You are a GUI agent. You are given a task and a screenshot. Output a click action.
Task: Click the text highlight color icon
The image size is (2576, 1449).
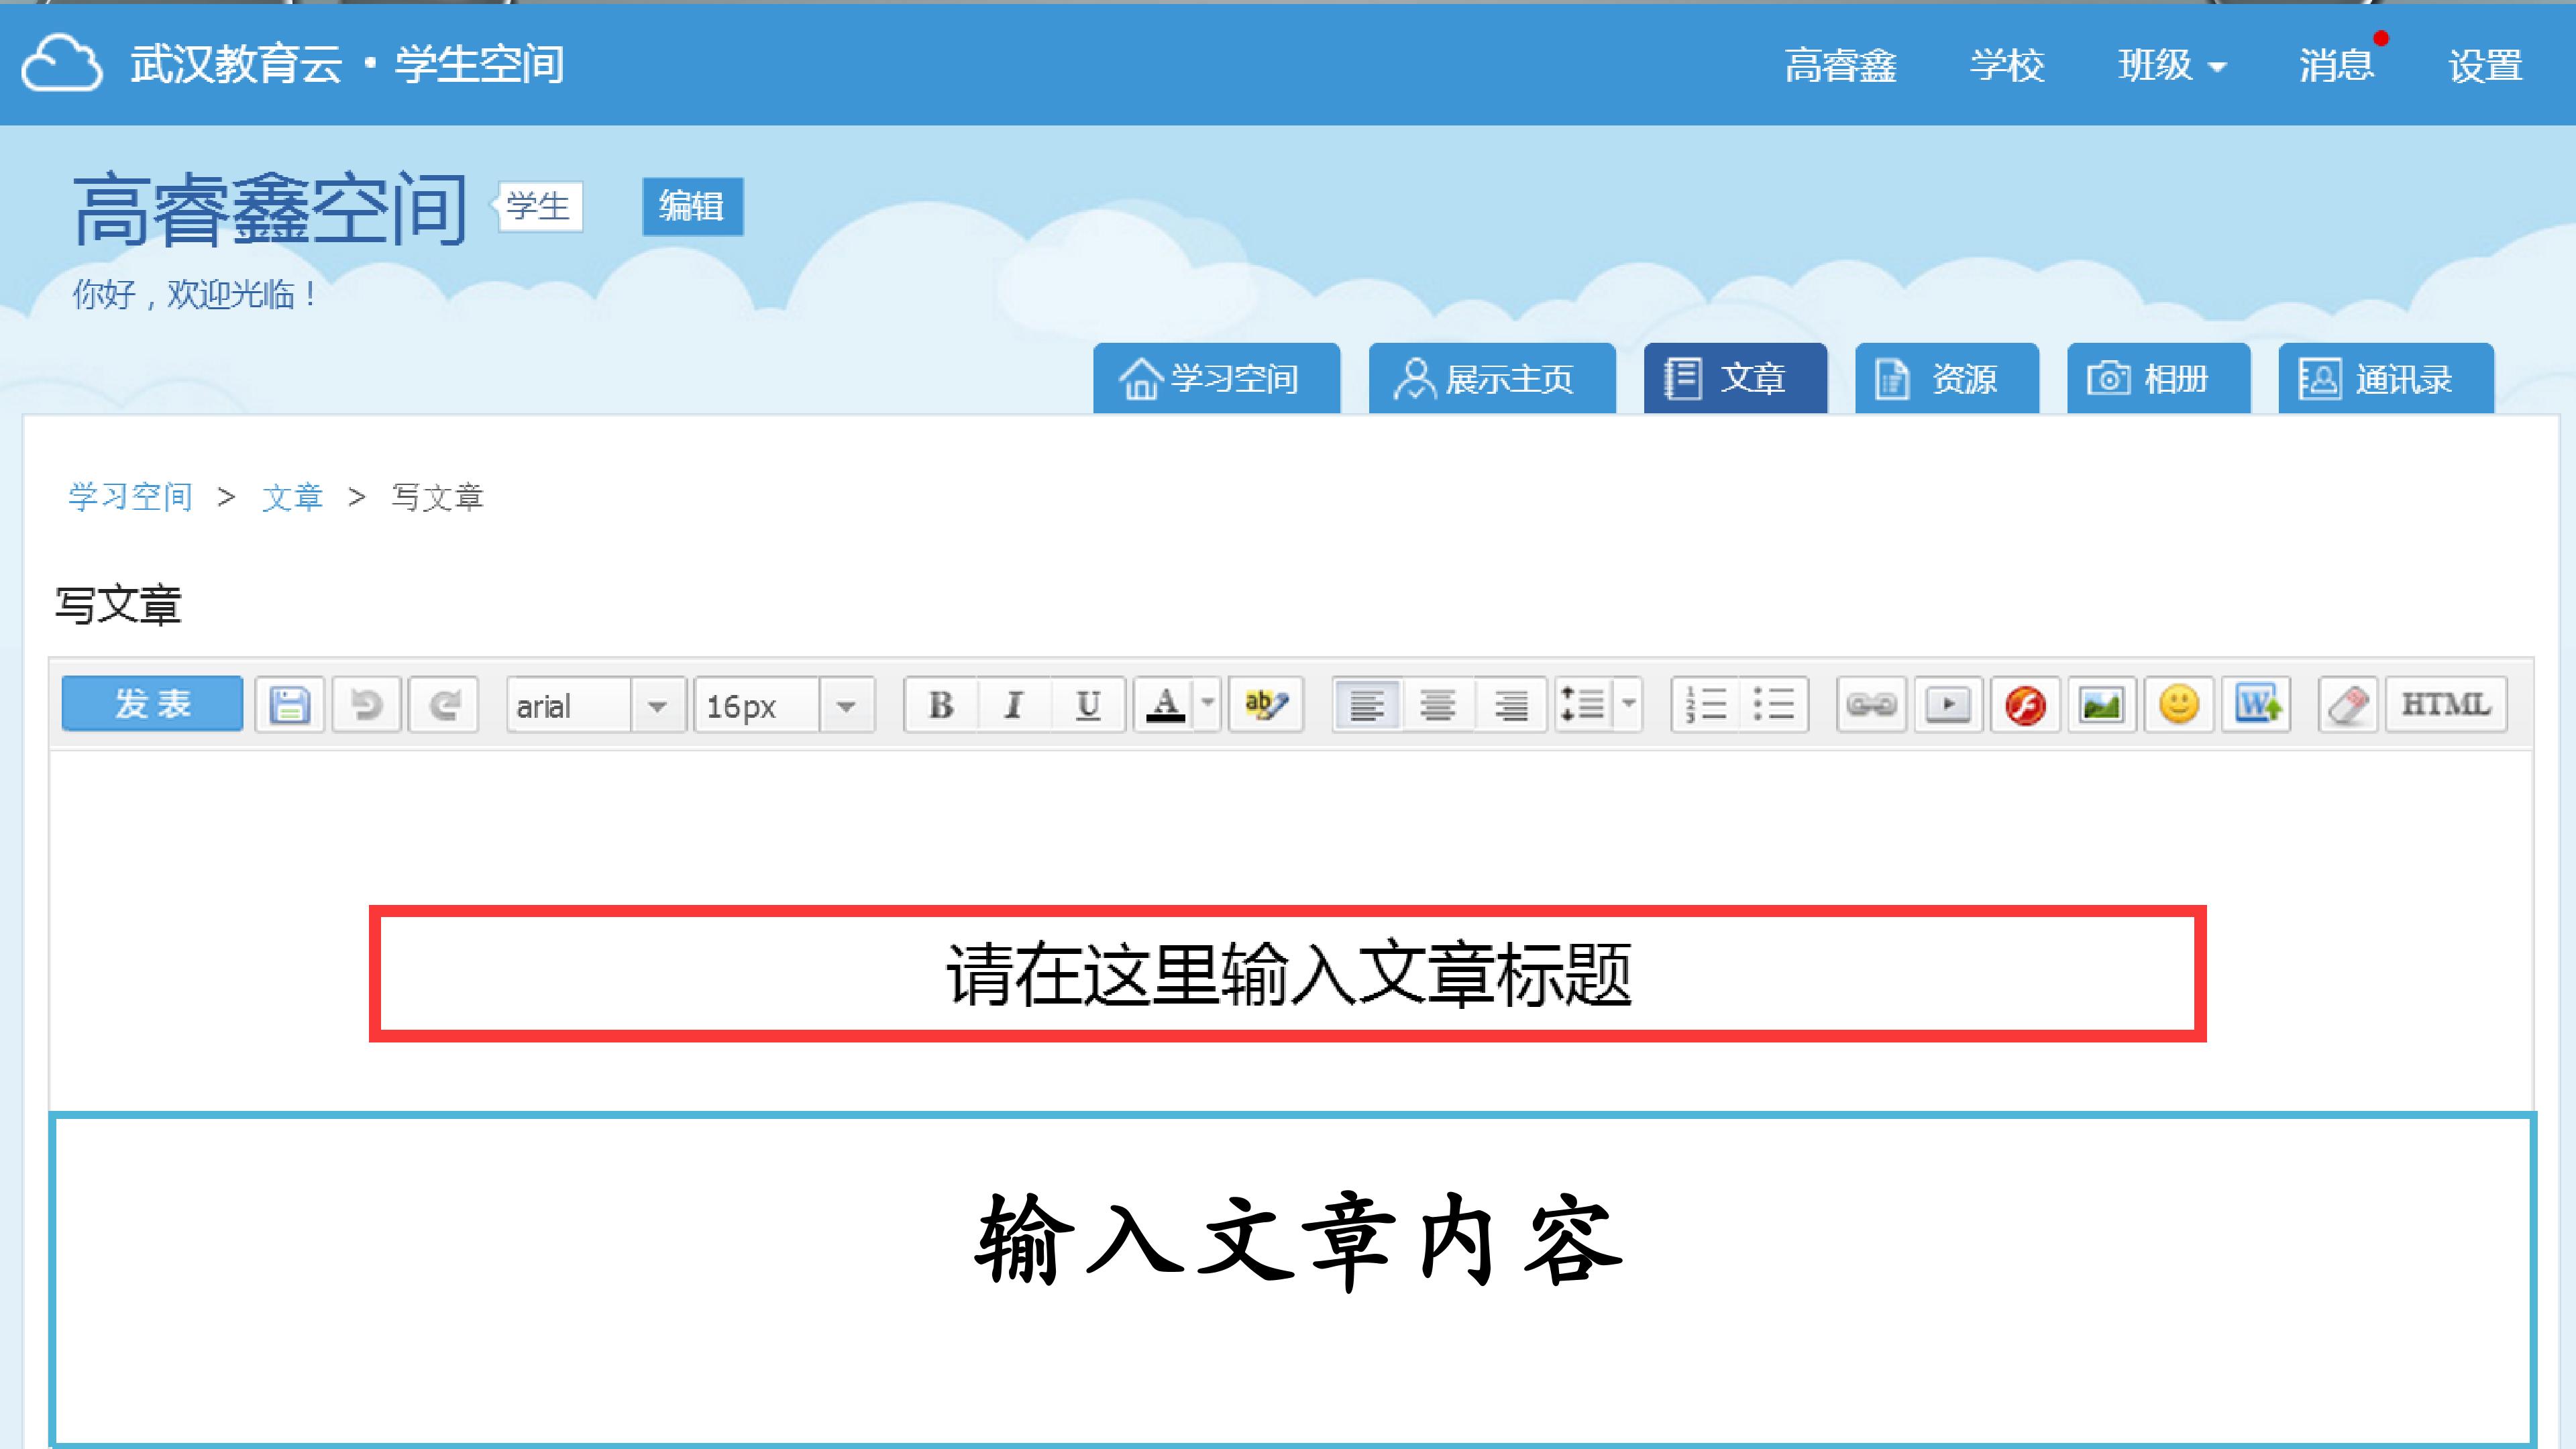tap(1265, 705)
